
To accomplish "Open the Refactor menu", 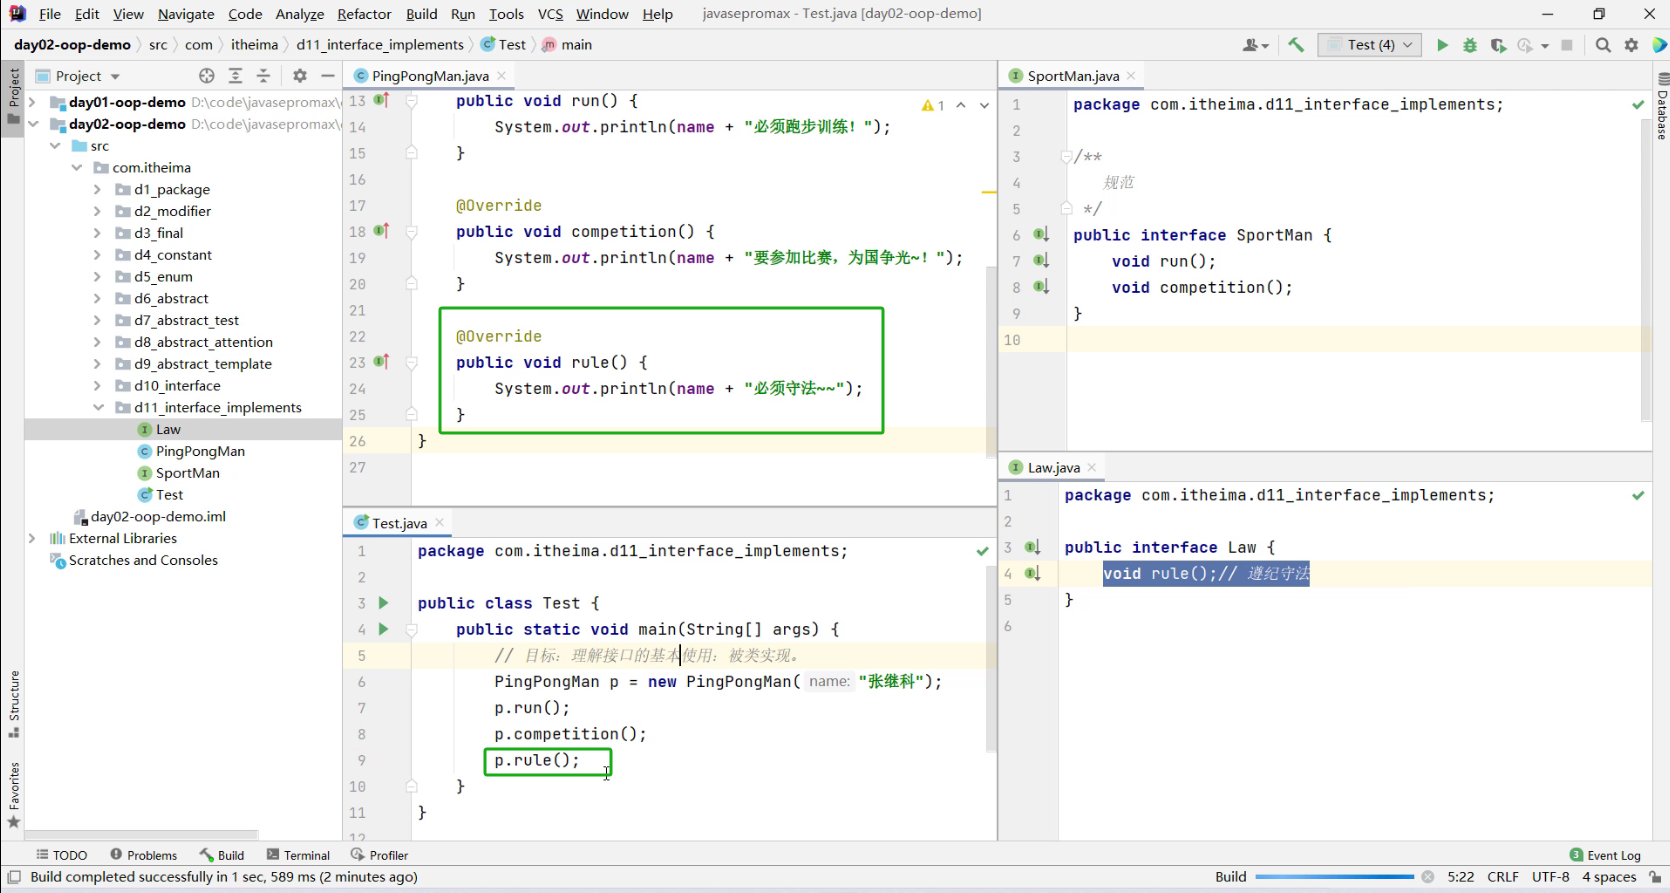I will [364, 14].
